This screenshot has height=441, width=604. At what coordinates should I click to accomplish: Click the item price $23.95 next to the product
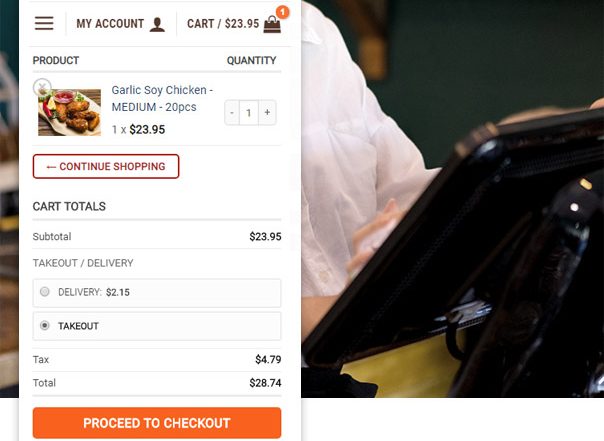tap(147, 129)
